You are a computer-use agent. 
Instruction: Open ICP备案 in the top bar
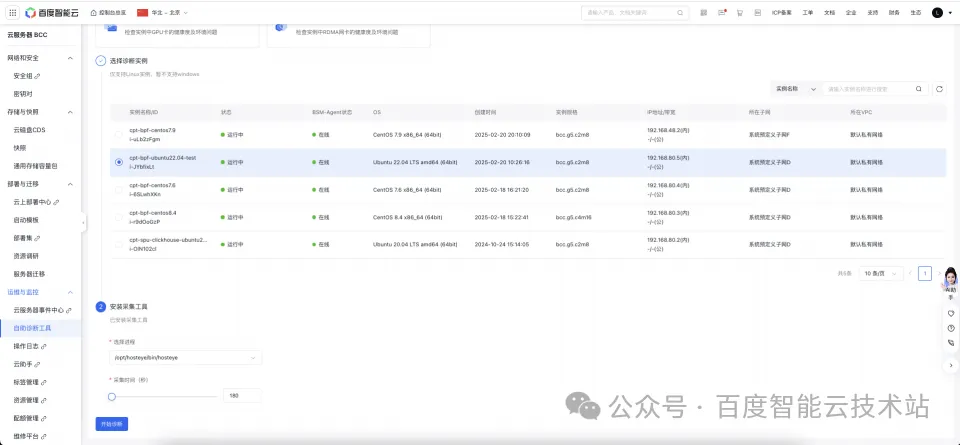point(781,12)
